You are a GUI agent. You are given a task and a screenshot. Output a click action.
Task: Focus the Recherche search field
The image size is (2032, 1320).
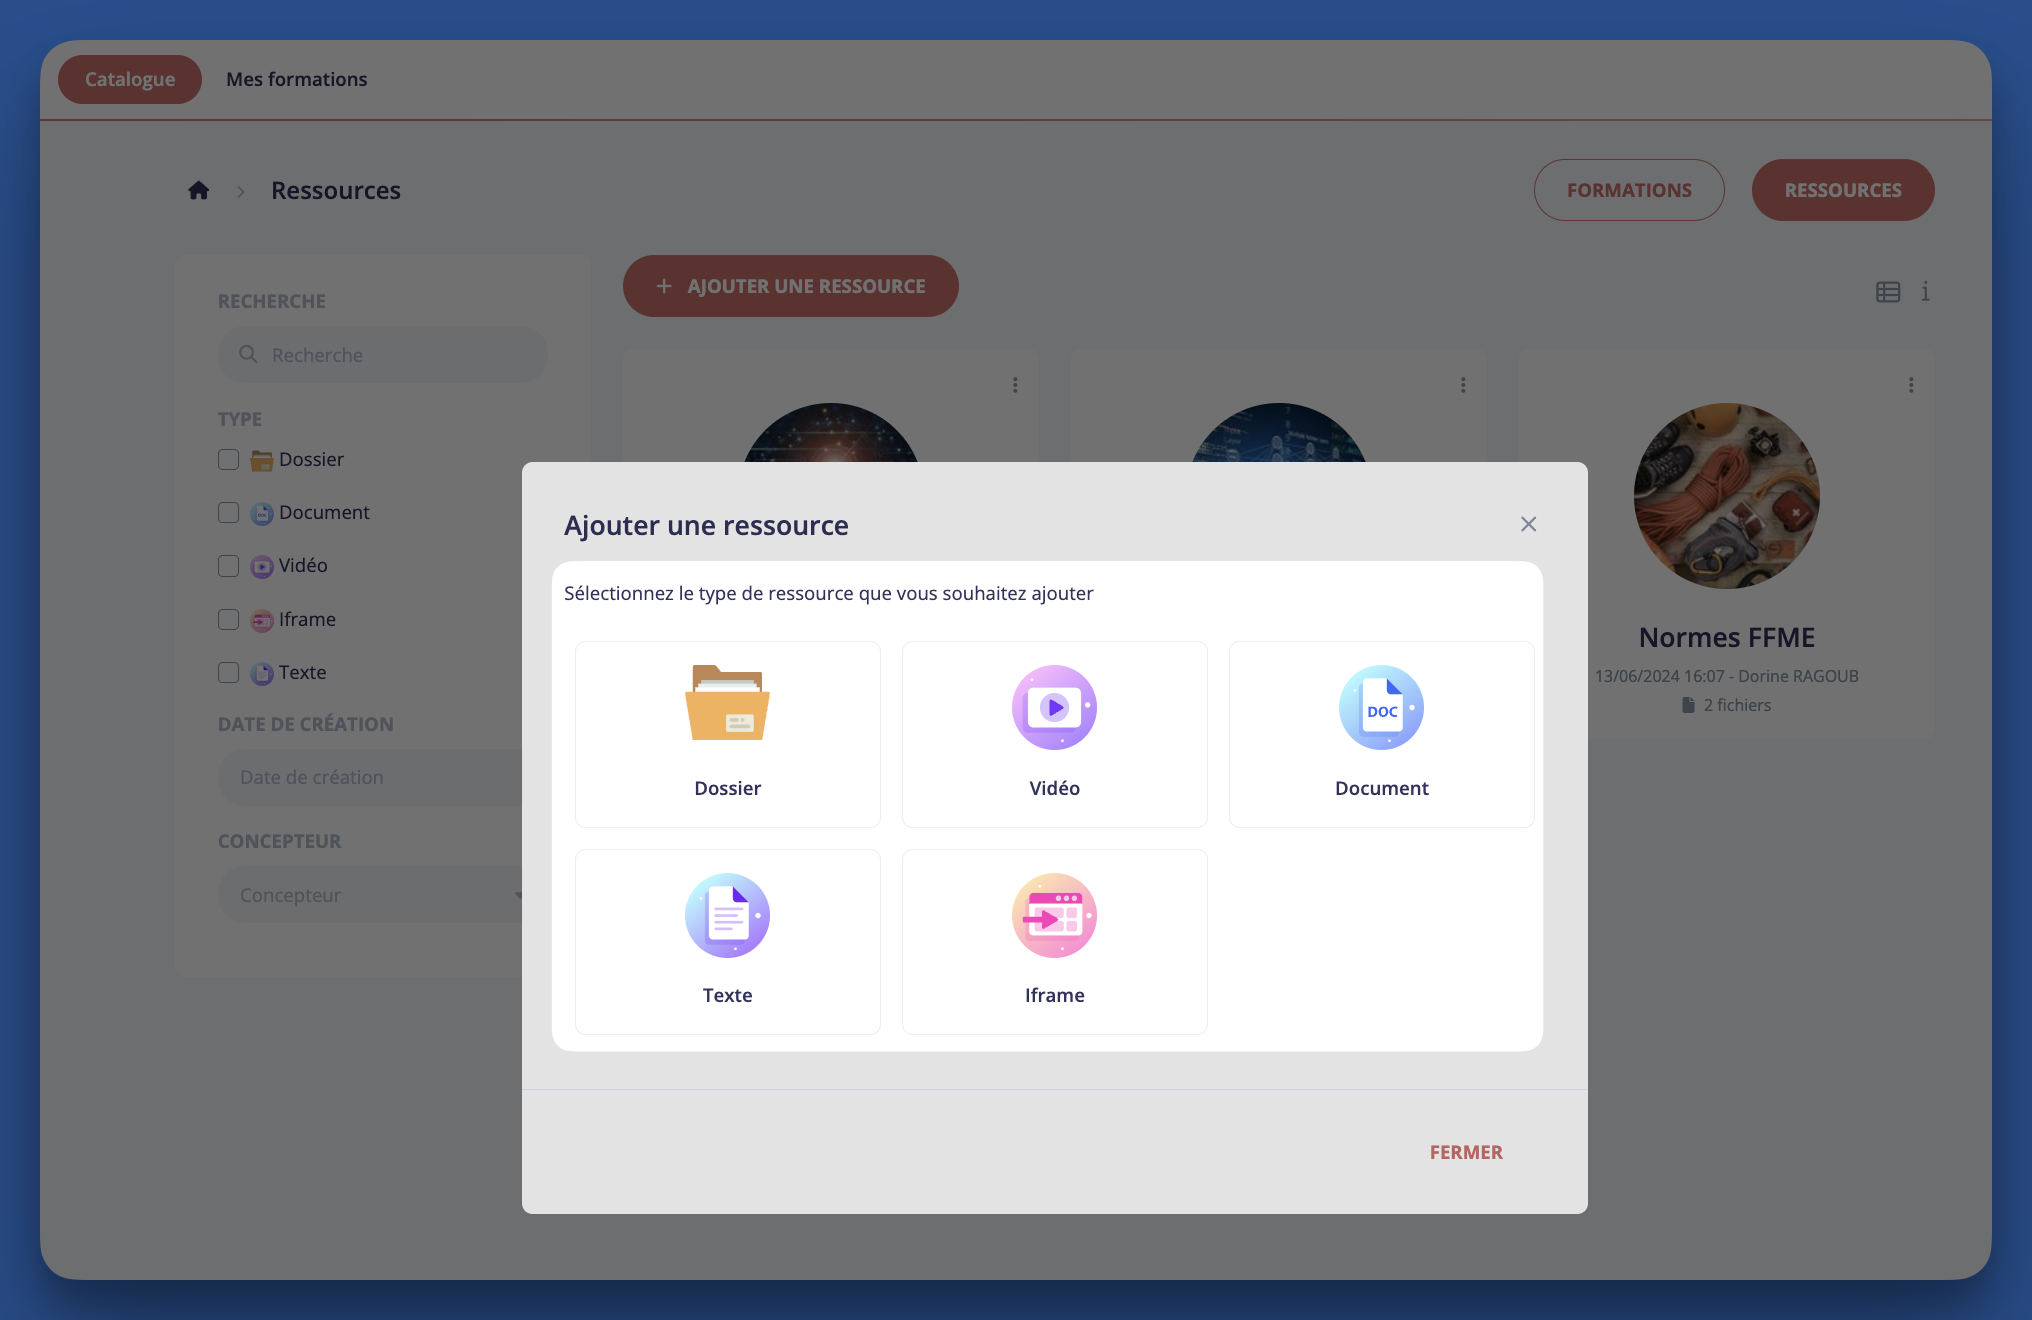(382, 355)
